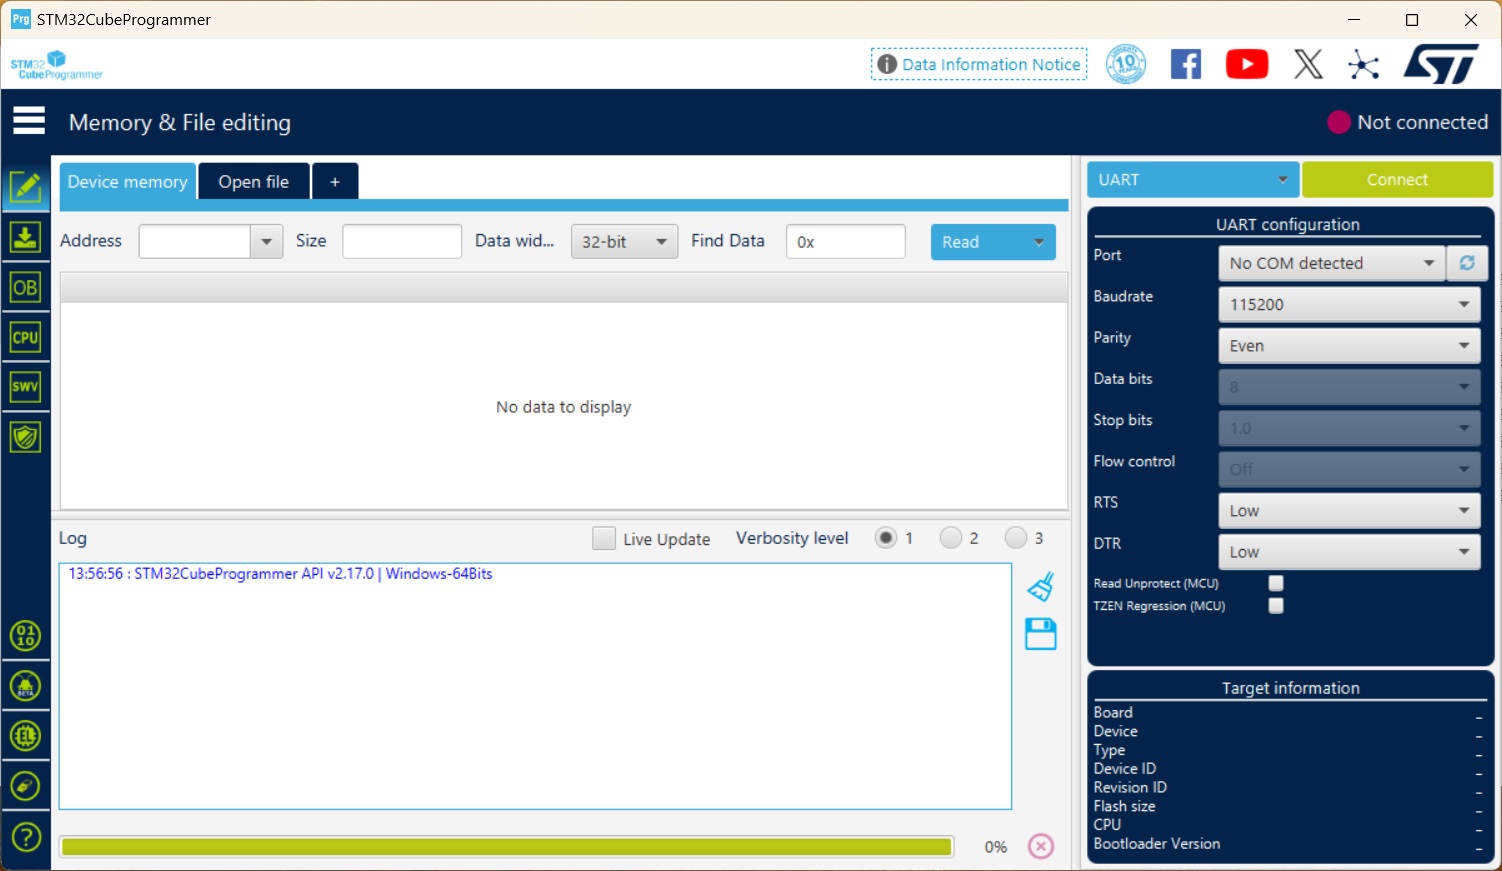
Task: Cancel operation with the red X icon
Action: click(1041, 846)
